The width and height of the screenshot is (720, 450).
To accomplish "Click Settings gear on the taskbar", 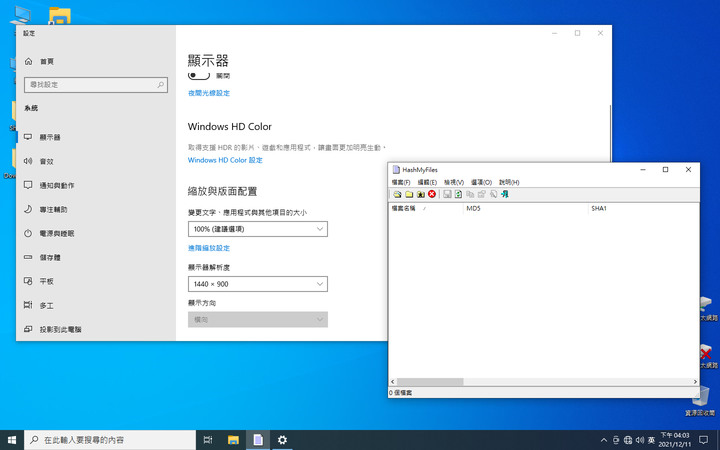I will point(282,440).
